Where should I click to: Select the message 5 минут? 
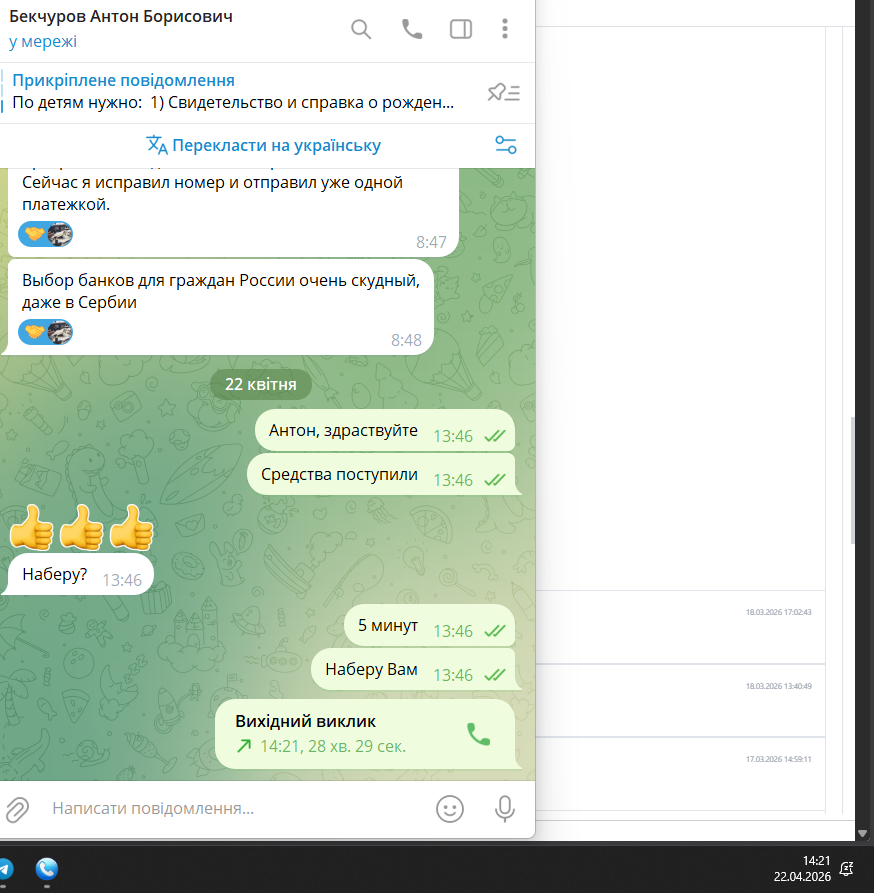(x=429, y=625)
